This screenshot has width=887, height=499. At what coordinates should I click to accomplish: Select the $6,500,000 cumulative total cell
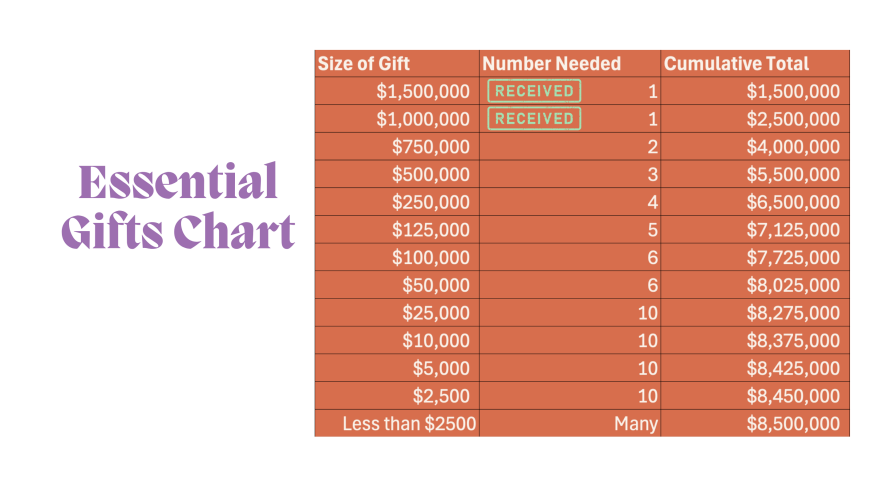[x=793, y=202]
